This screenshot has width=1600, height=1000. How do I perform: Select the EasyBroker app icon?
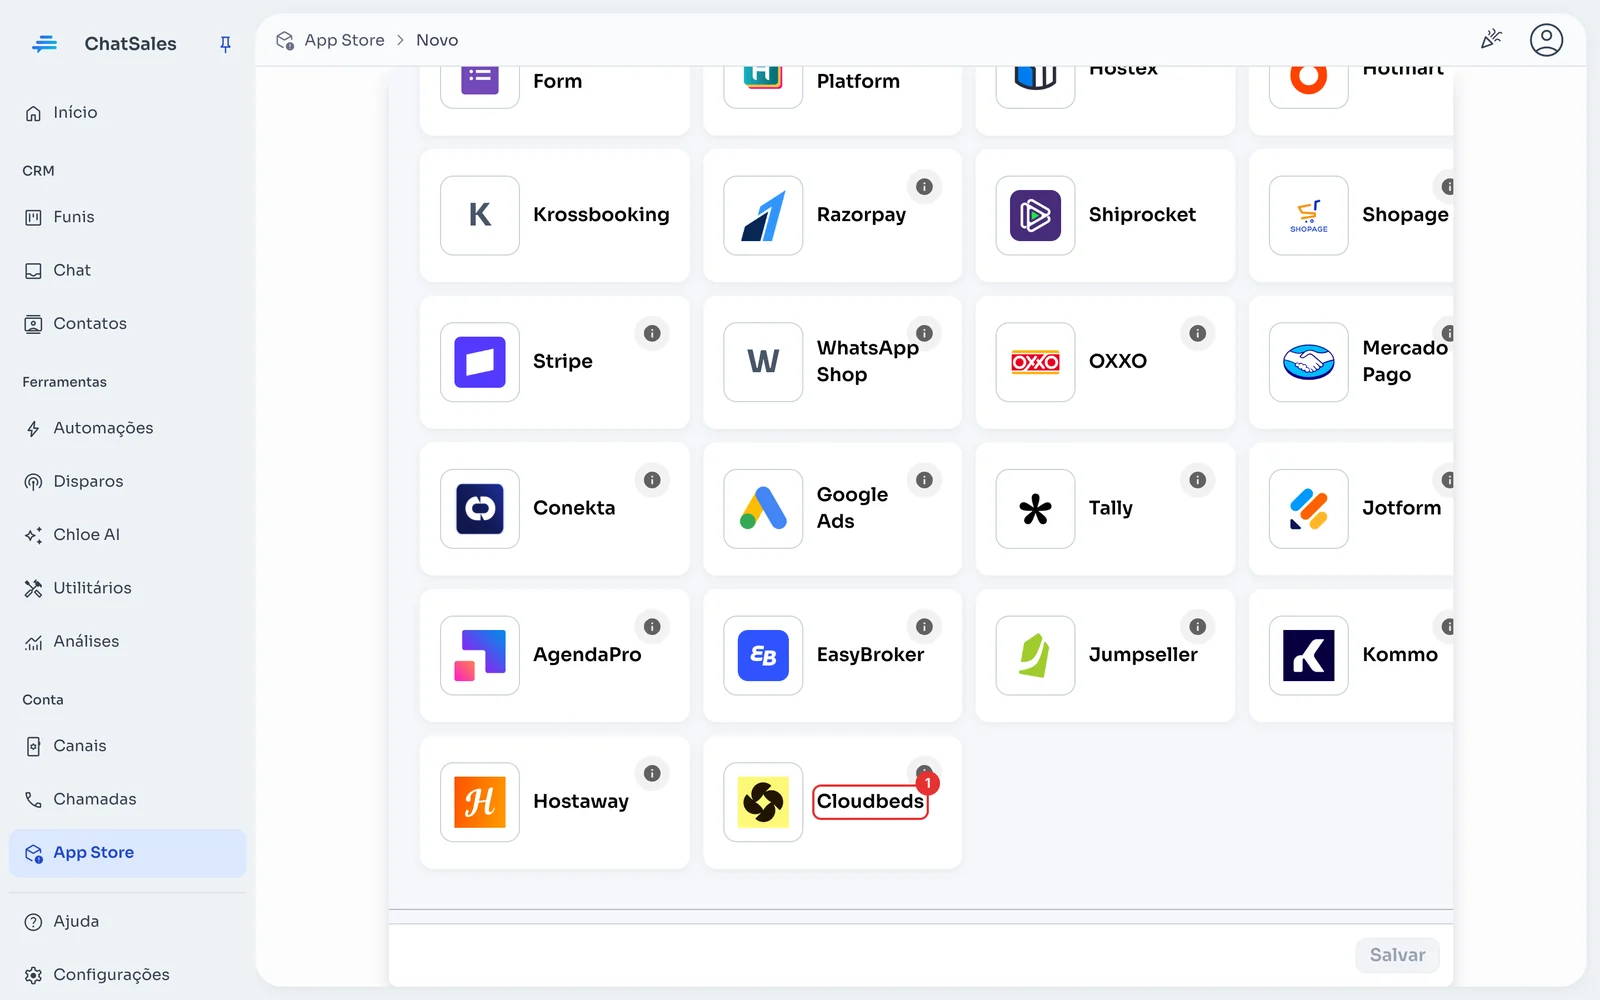(763, 655)
